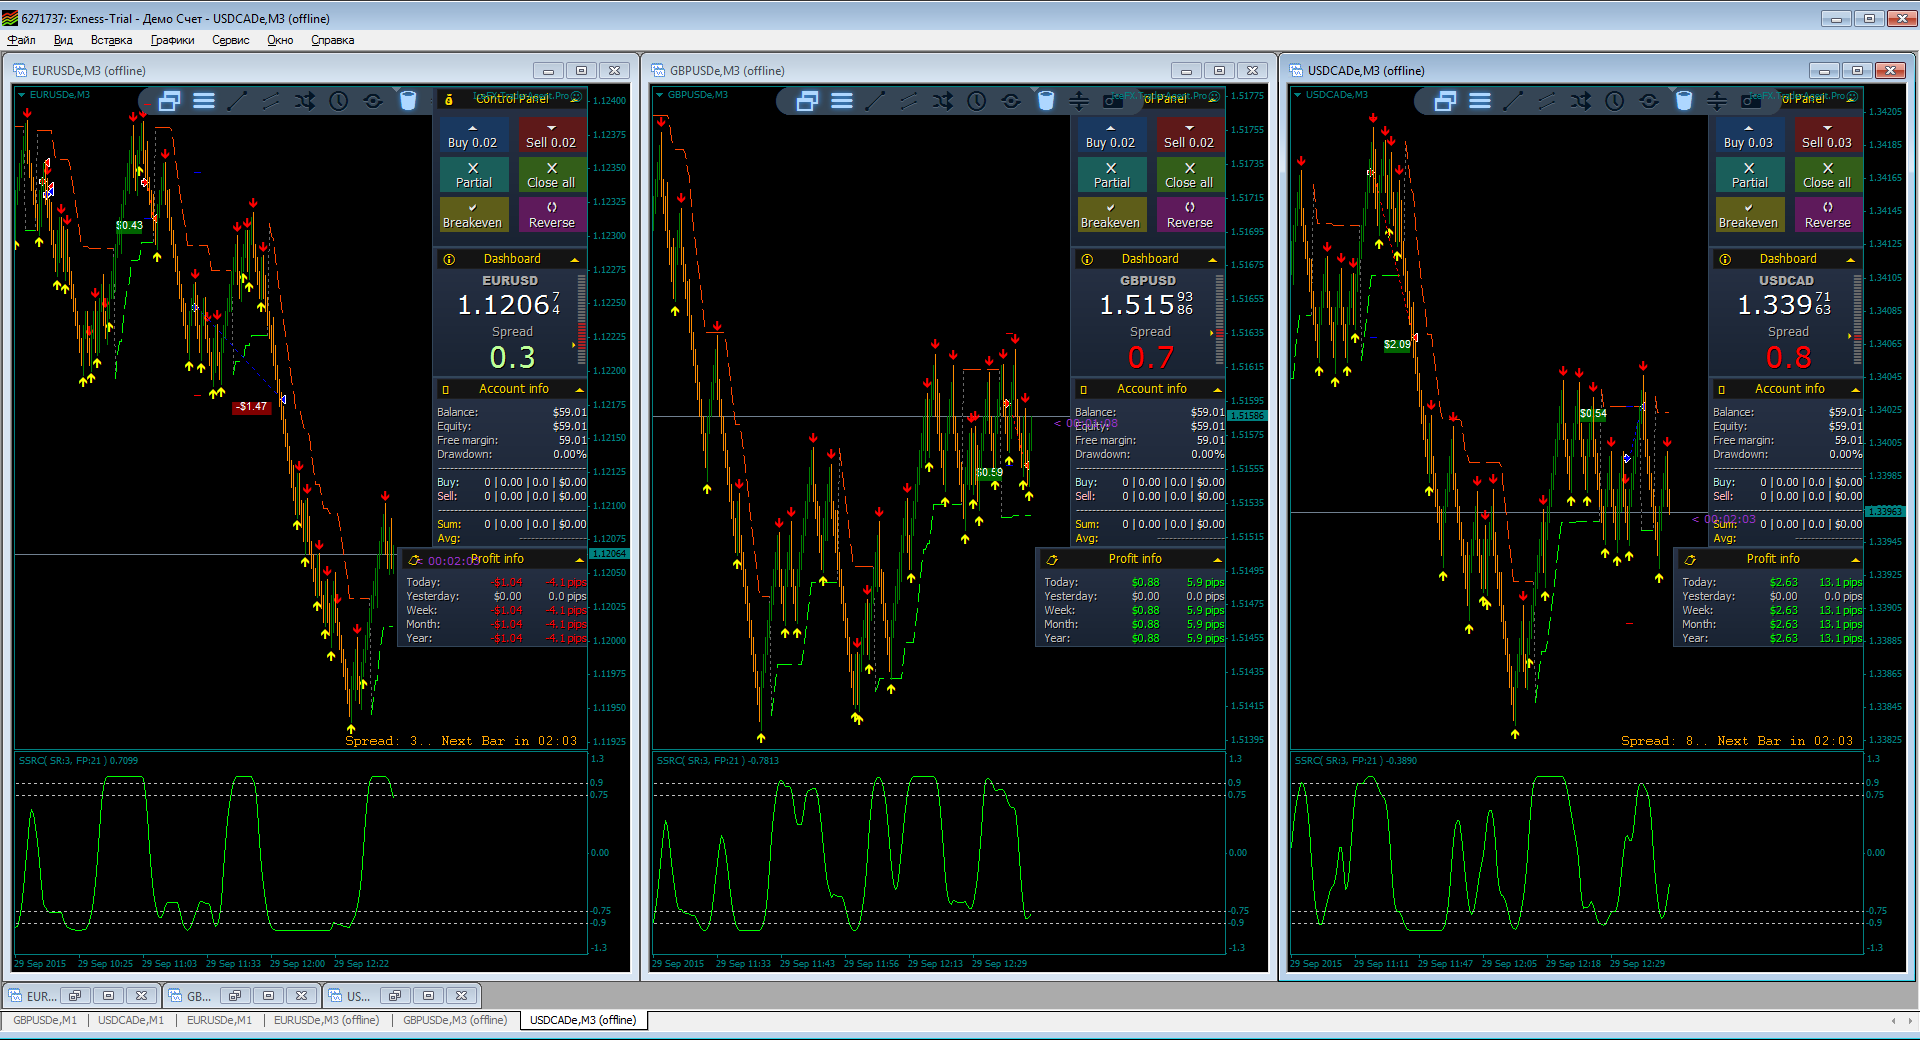Collapse Account info section in GBPUSD panel

pyautogui.click(x=1217, y=389)
